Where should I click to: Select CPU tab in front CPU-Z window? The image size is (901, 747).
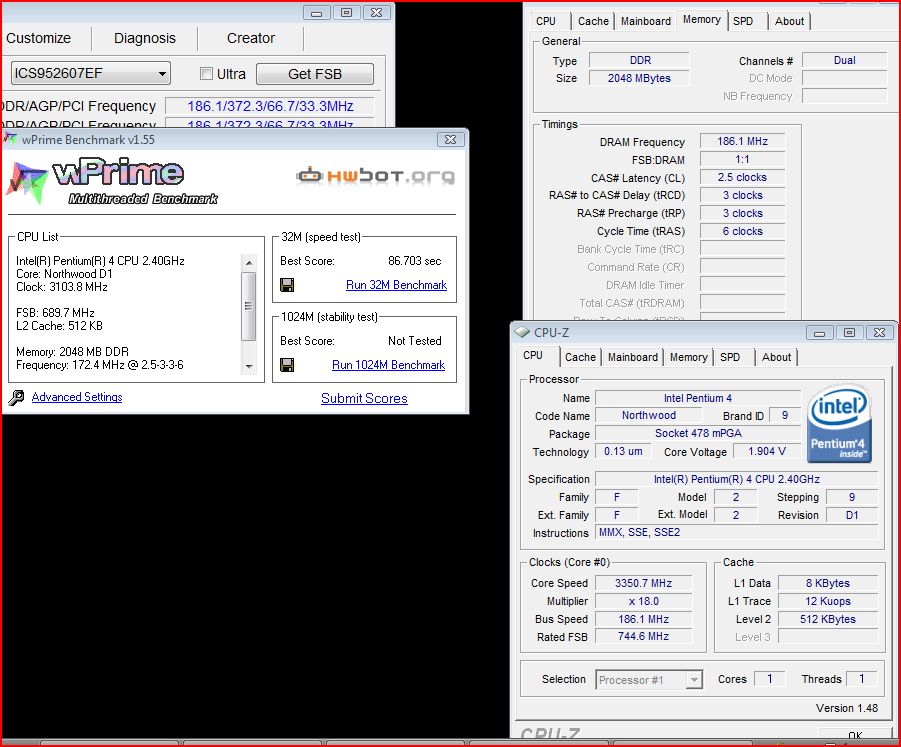tap(533, 356)
